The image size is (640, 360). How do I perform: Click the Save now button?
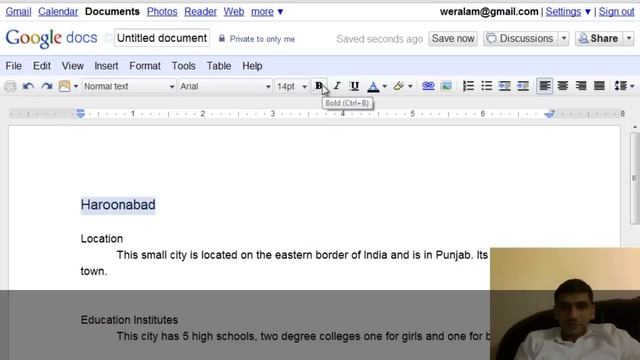(453, 38)
